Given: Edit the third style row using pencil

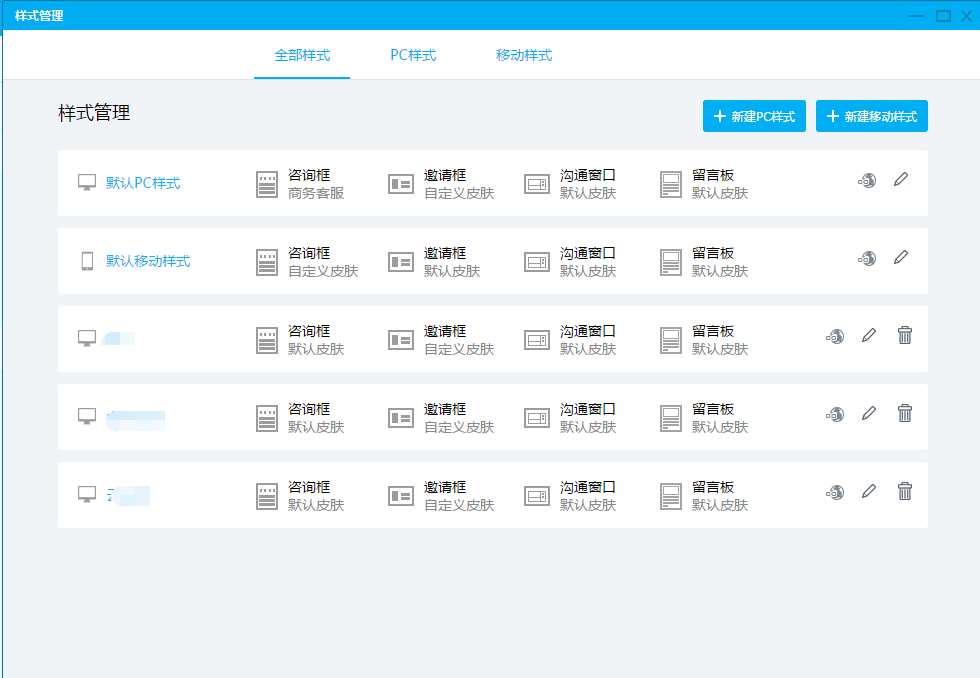Looking at the screenshot, I should pos(869,336).
